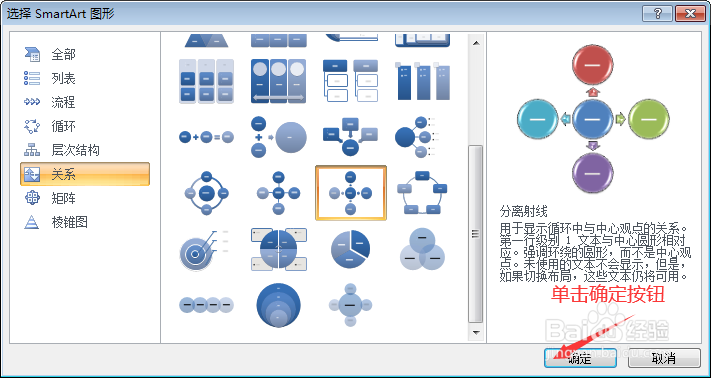Choose the converging boxes to circle layout

click(x=351, y=137)
